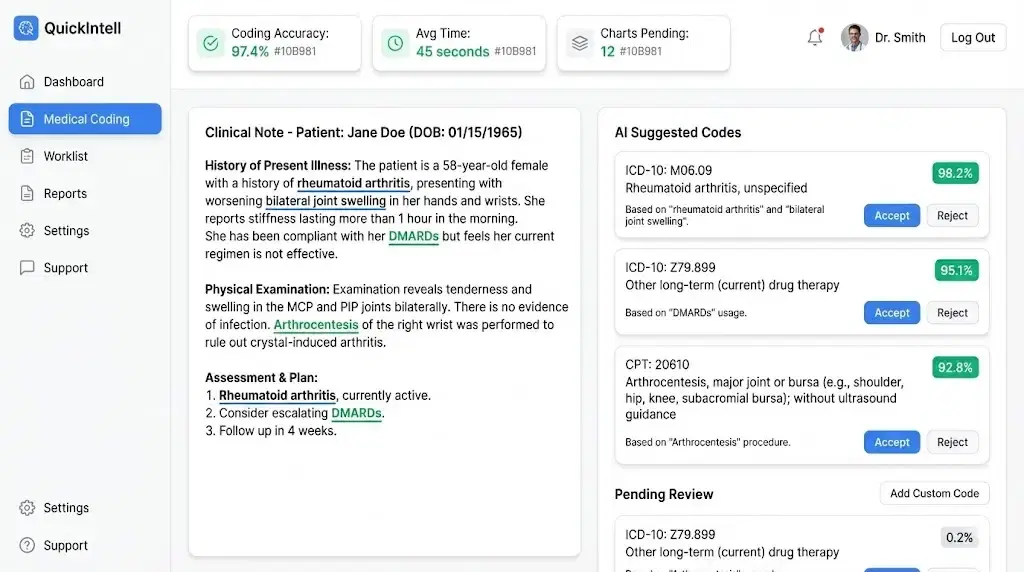Viewport: 1024px width, 572px height.
Task: Click the upper Settings gear icon
Action: click(27, 230)
